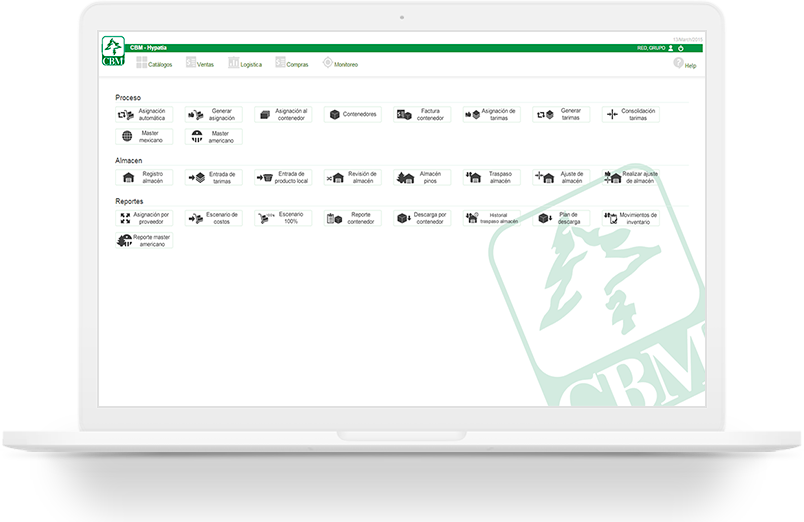Open Movimientos de inventario report
Screen dimensions: 804x522
point(631,218)
